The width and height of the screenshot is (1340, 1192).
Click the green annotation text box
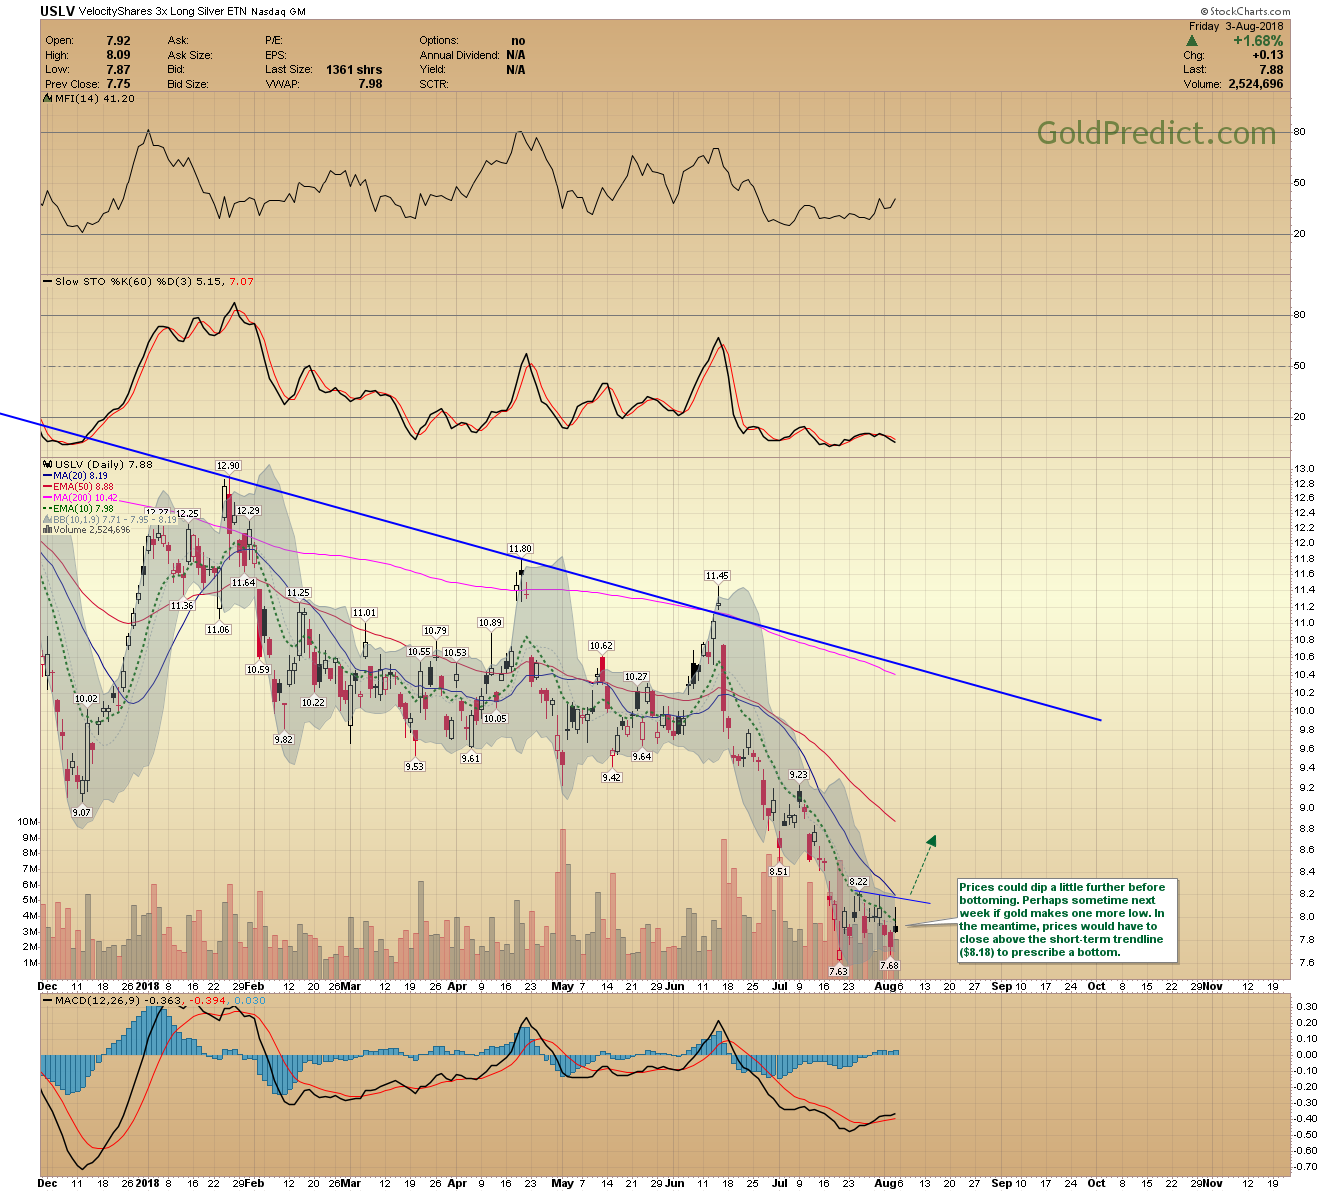(1062, 919)
